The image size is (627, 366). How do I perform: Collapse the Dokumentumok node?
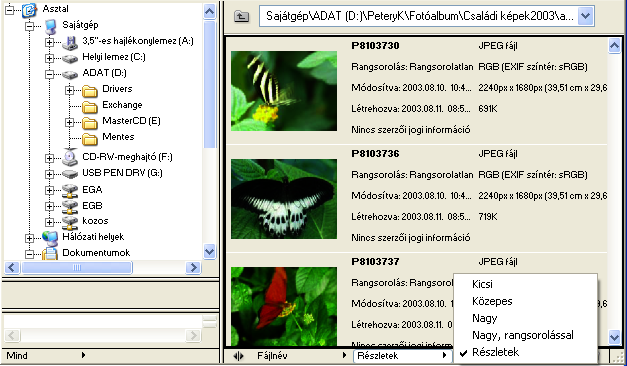click(x=29, y=254)
